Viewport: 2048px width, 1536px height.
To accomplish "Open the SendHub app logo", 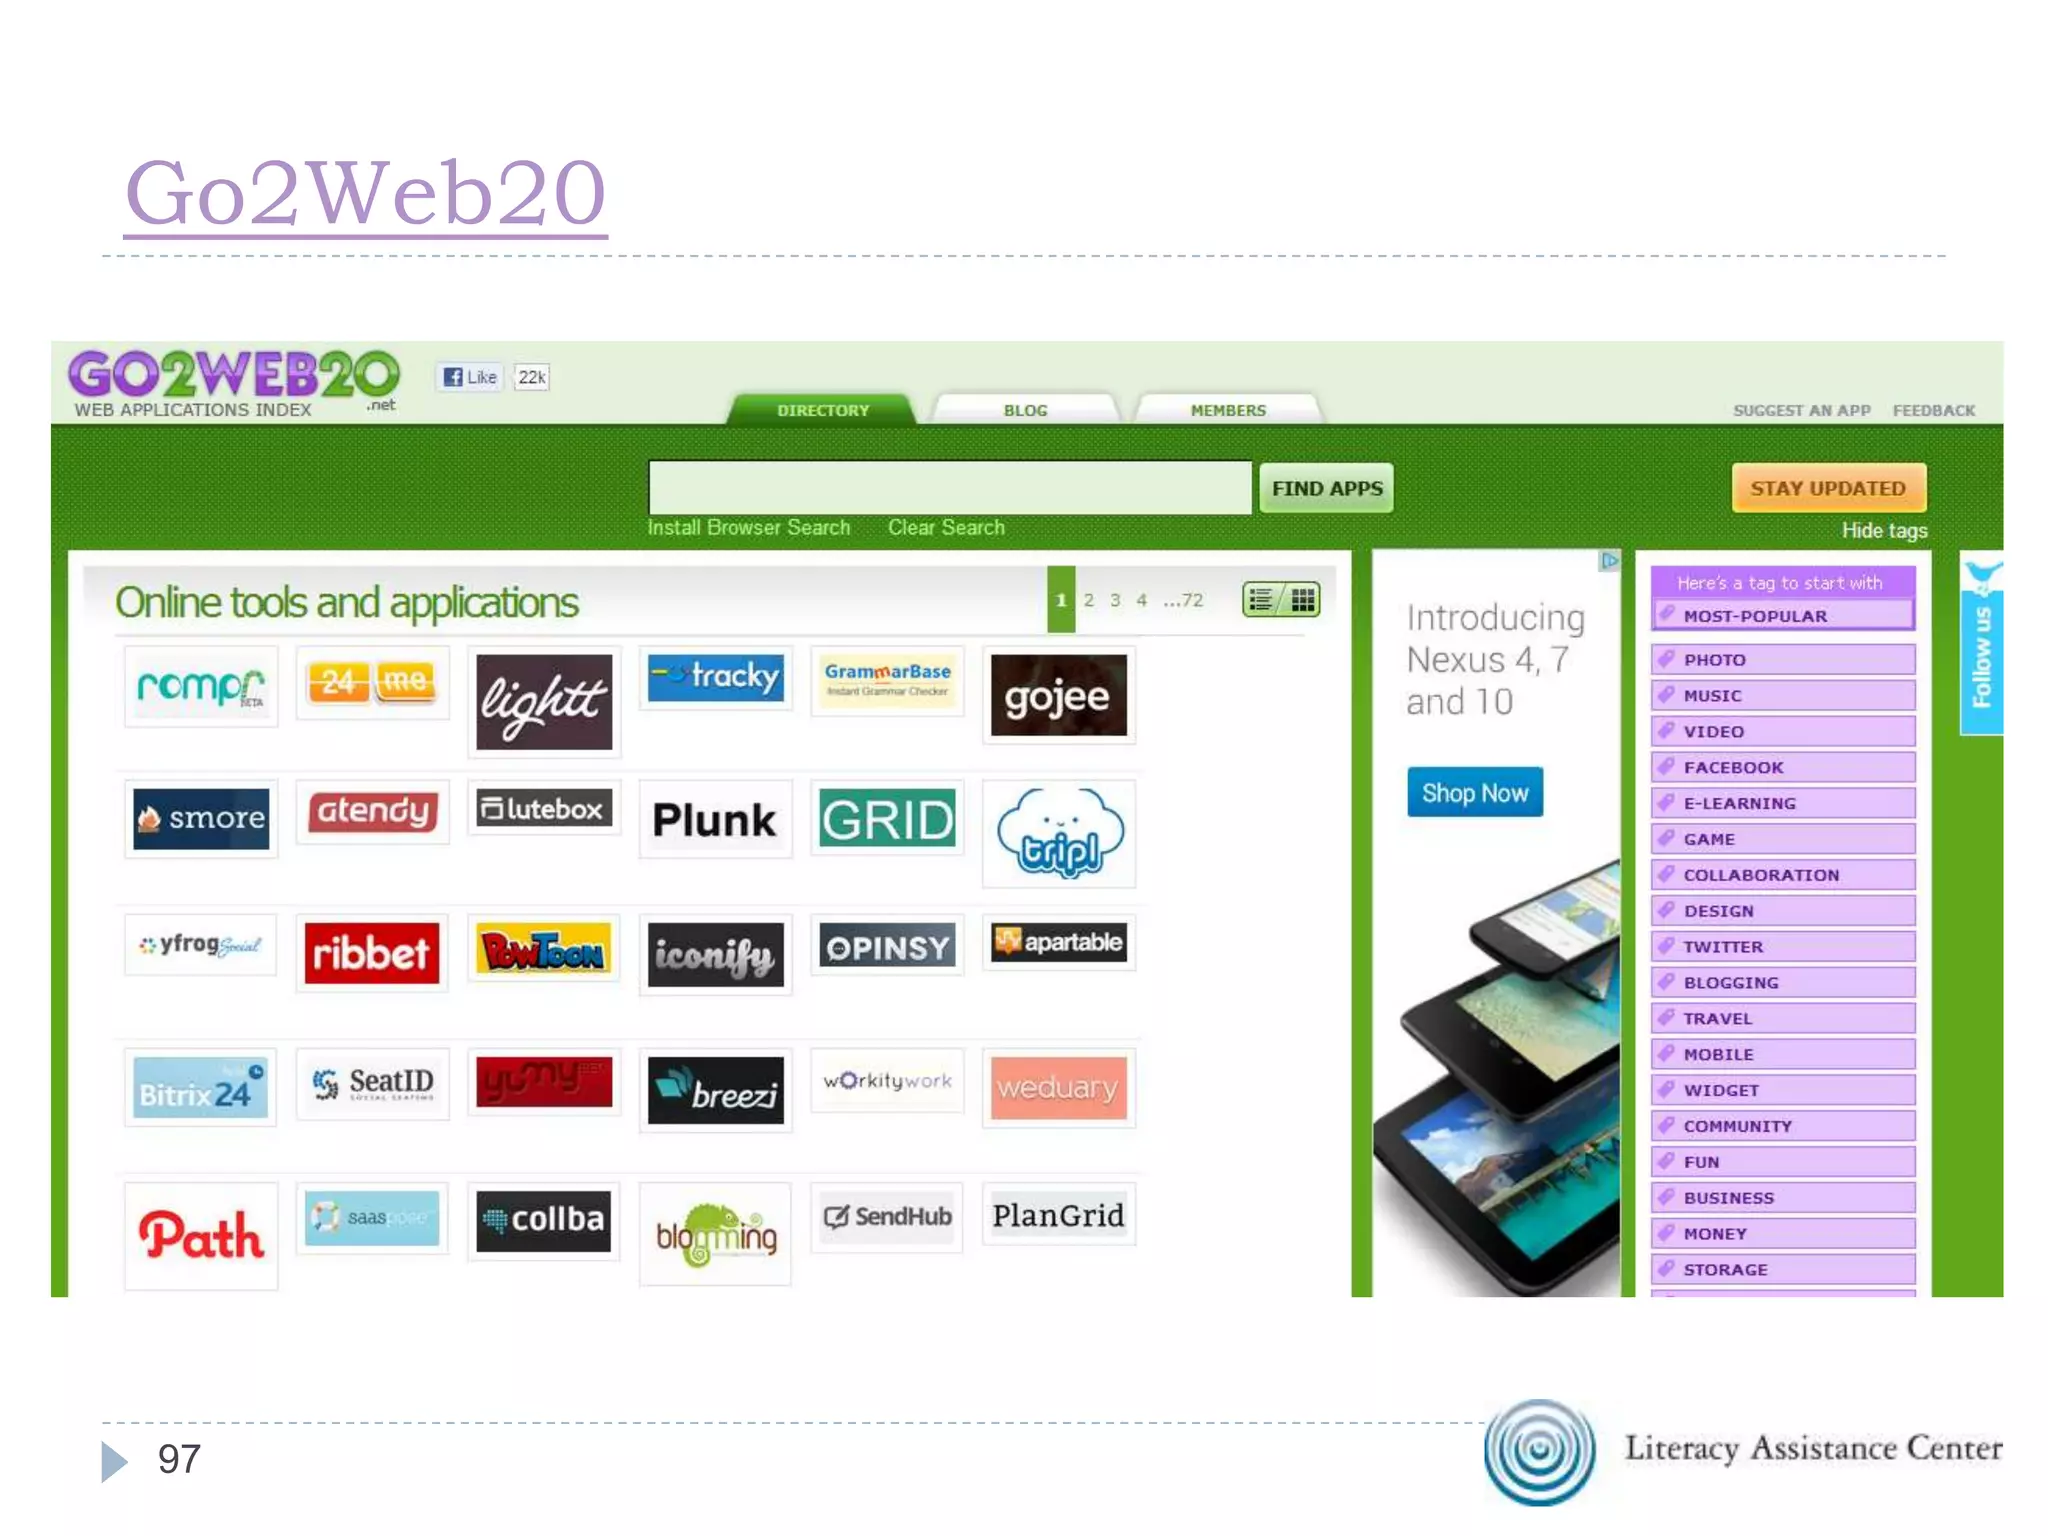I will (x=887, y=1216).
